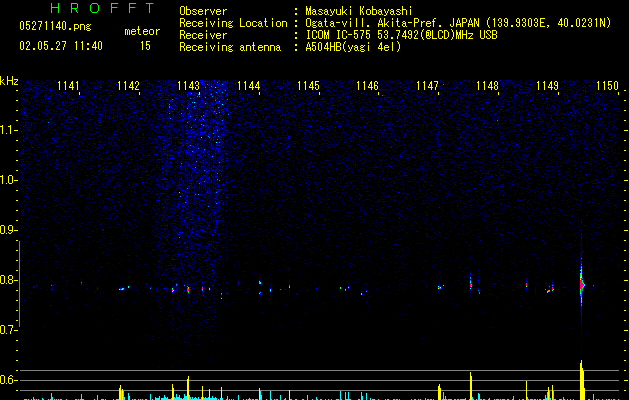
Task: Click the 1144 time tick label
Action: (x=248, y=86)
